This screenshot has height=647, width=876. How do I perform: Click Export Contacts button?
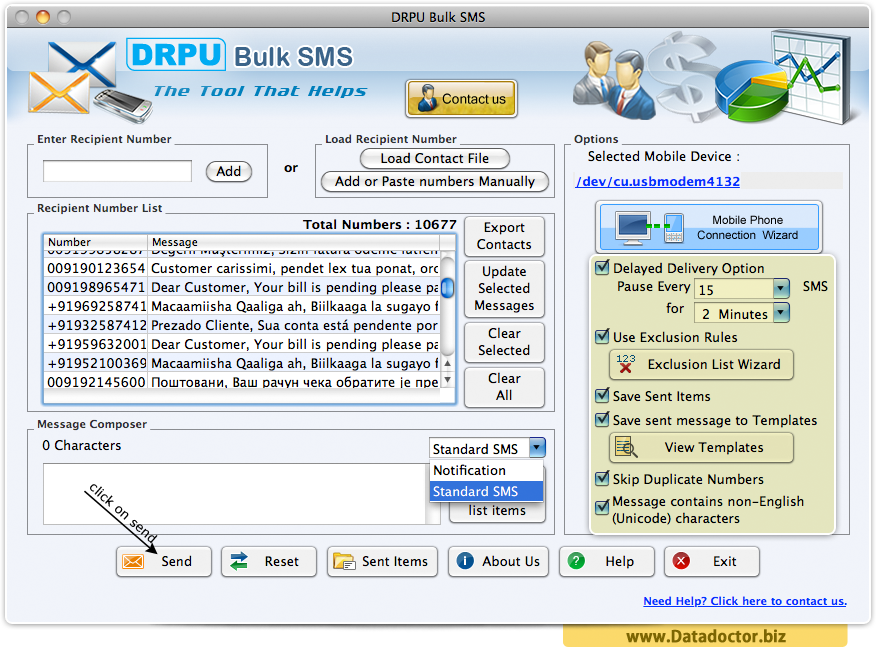(x=504, y=236)
